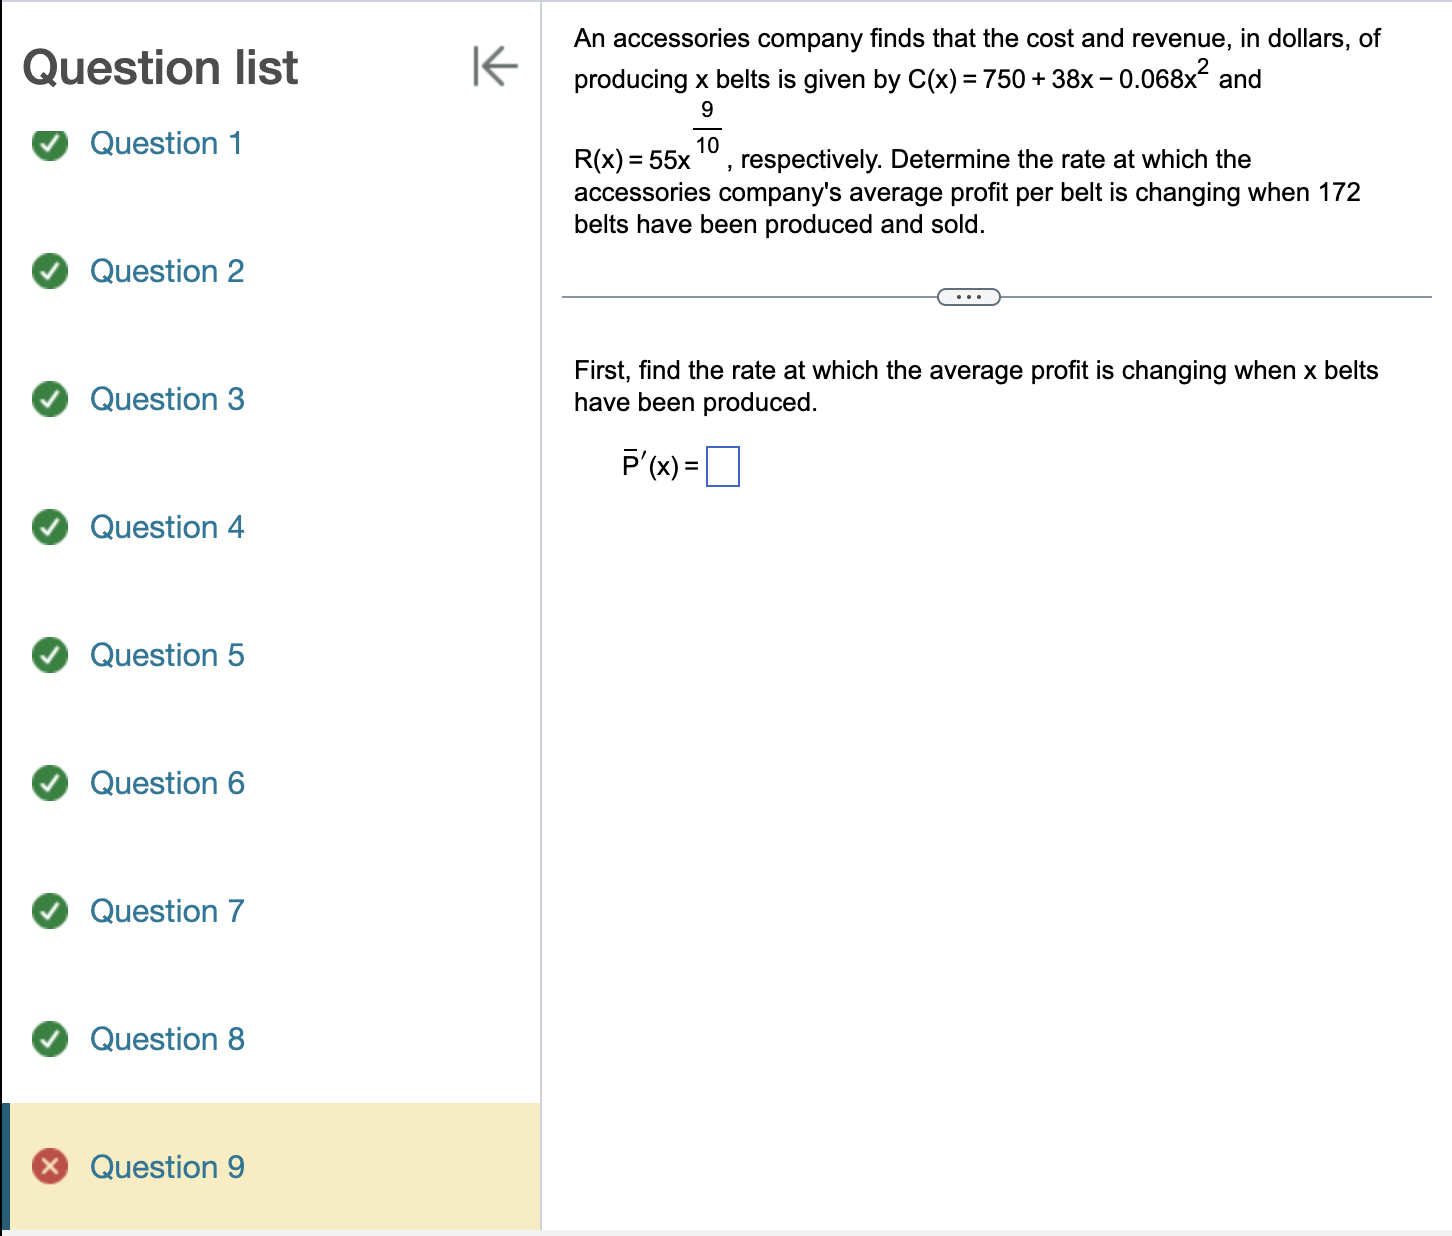Click the Question 2 link
The height and width of the screenshot is (1236, 1452).
tap(166, 272)
